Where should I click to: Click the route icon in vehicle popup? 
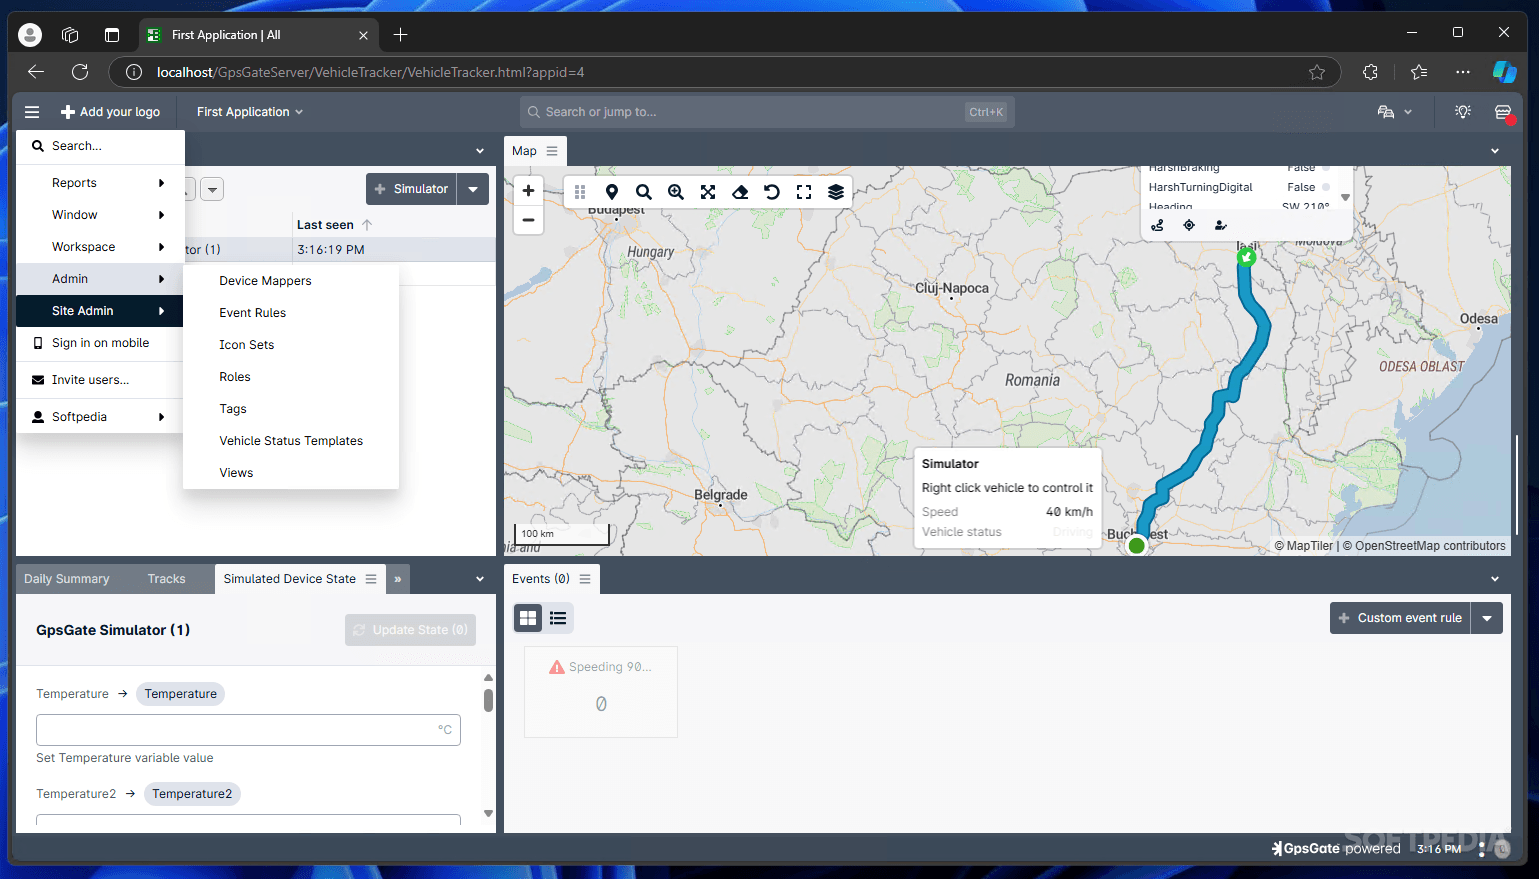point(1157,225)
